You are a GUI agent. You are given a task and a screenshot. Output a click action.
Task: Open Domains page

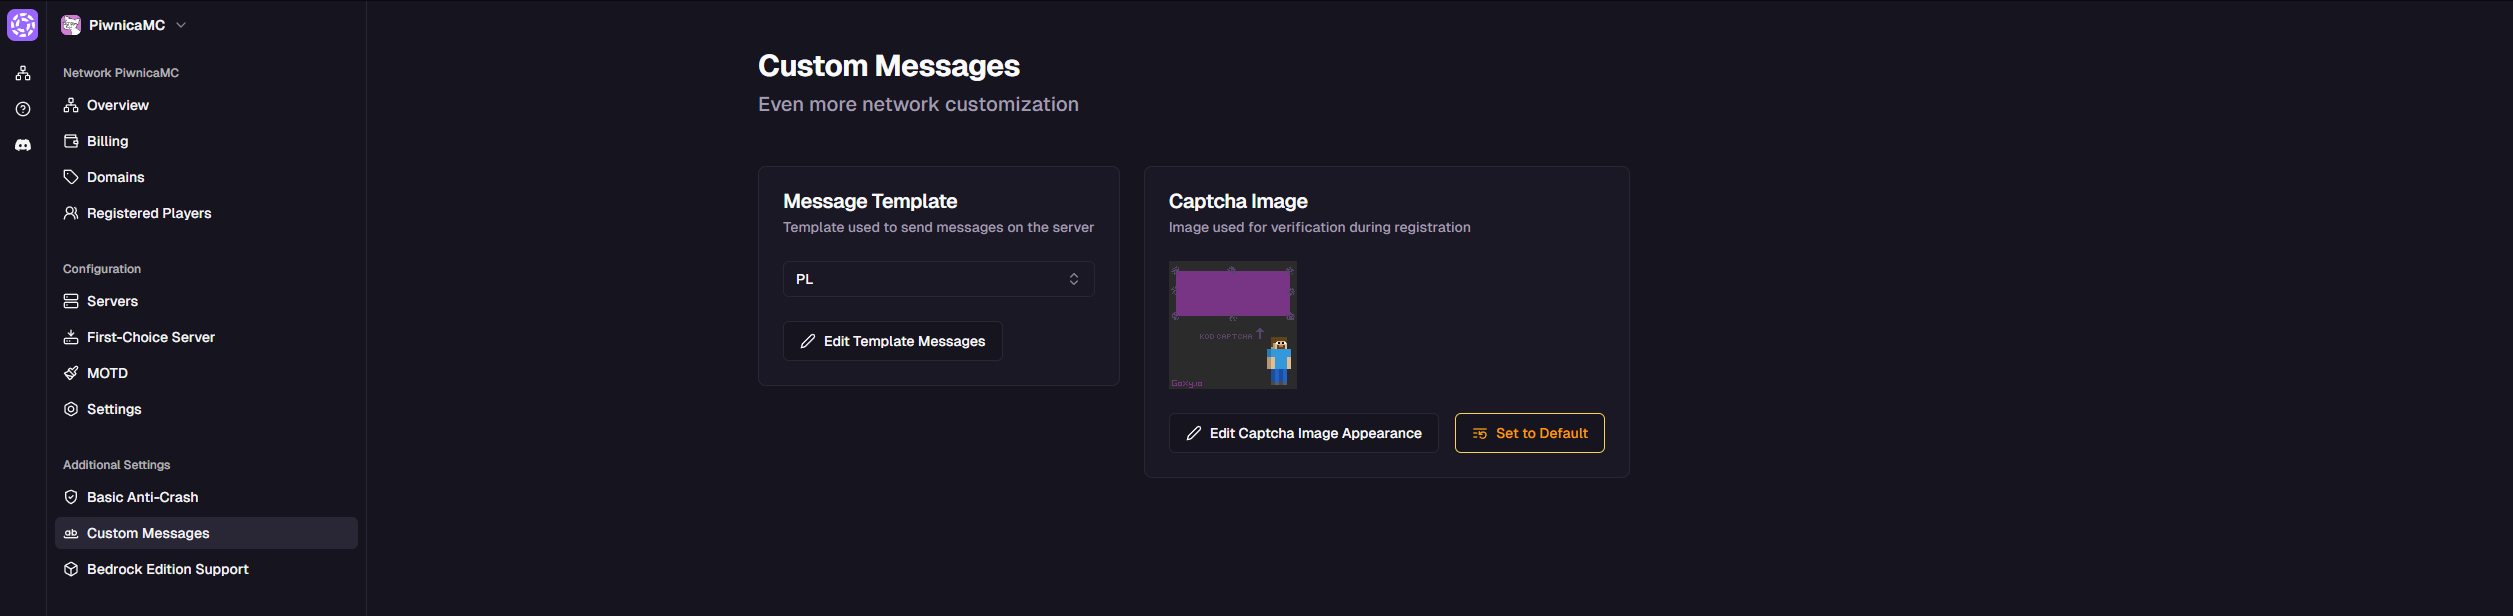click(x=206, y=177)
